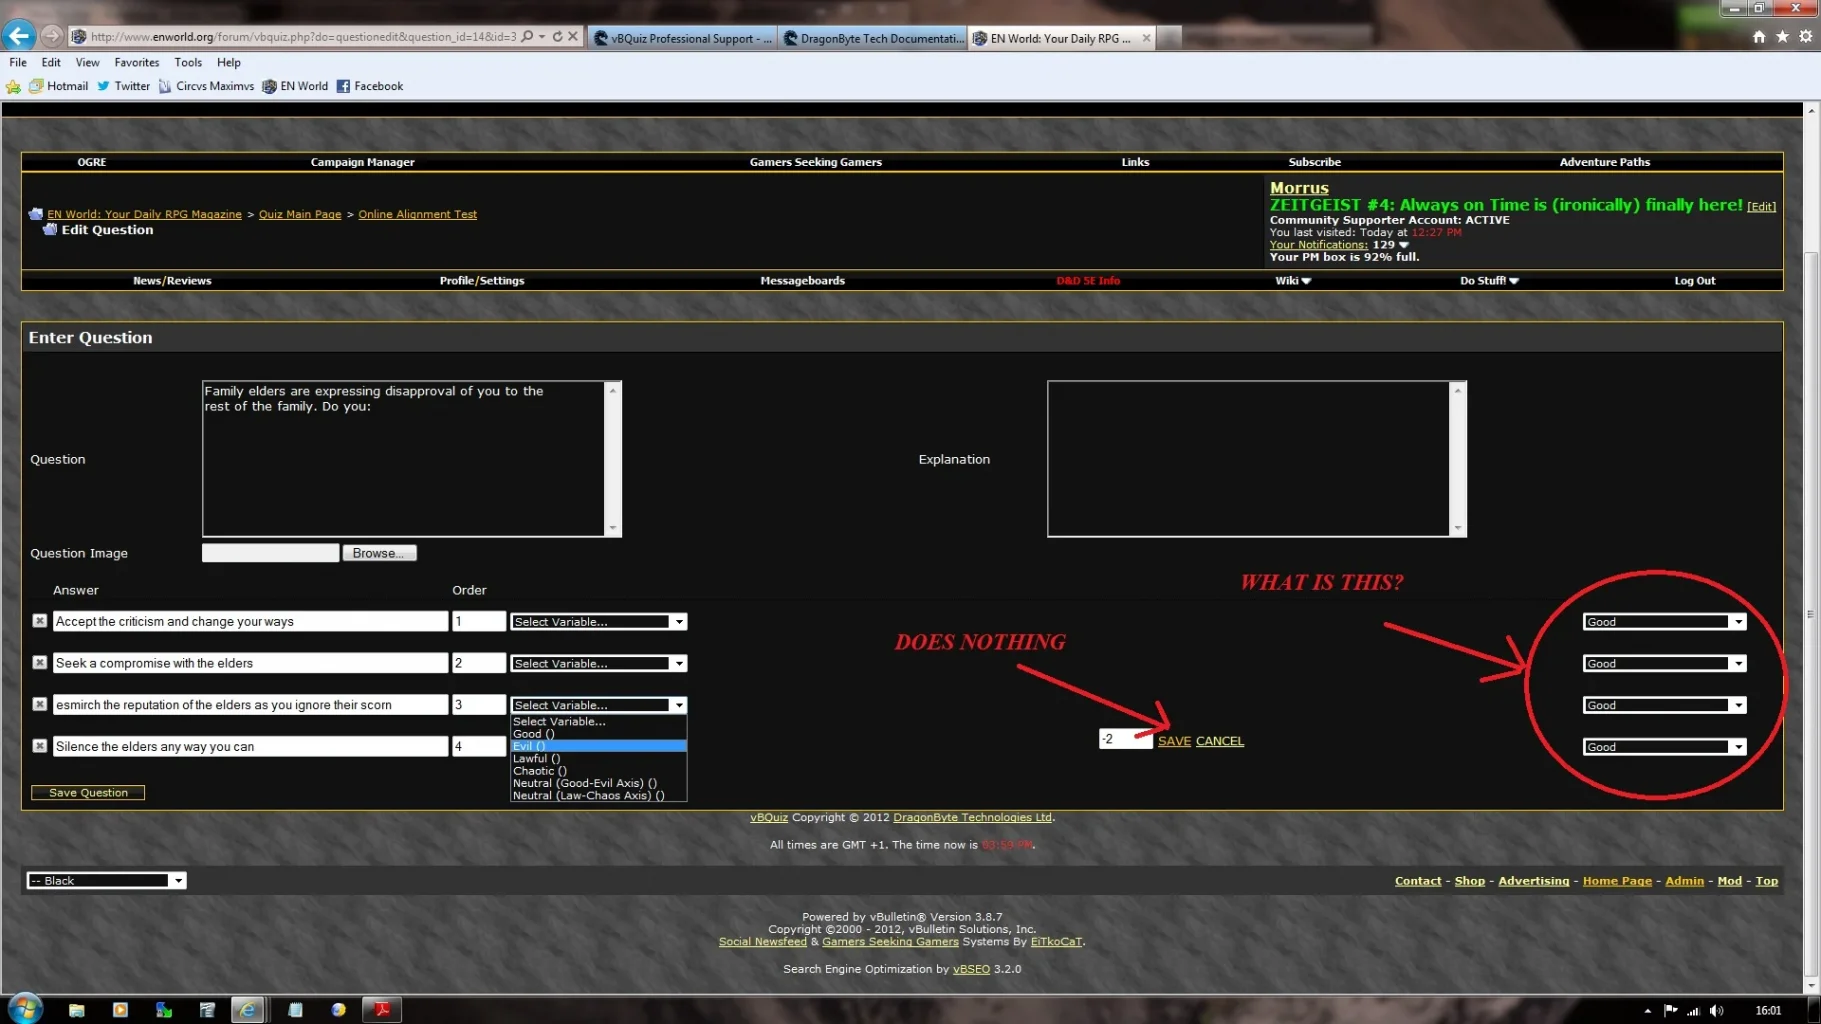1821x1024 pixels.
Task: Click Browse for Question Image
Action: point(379,552)
